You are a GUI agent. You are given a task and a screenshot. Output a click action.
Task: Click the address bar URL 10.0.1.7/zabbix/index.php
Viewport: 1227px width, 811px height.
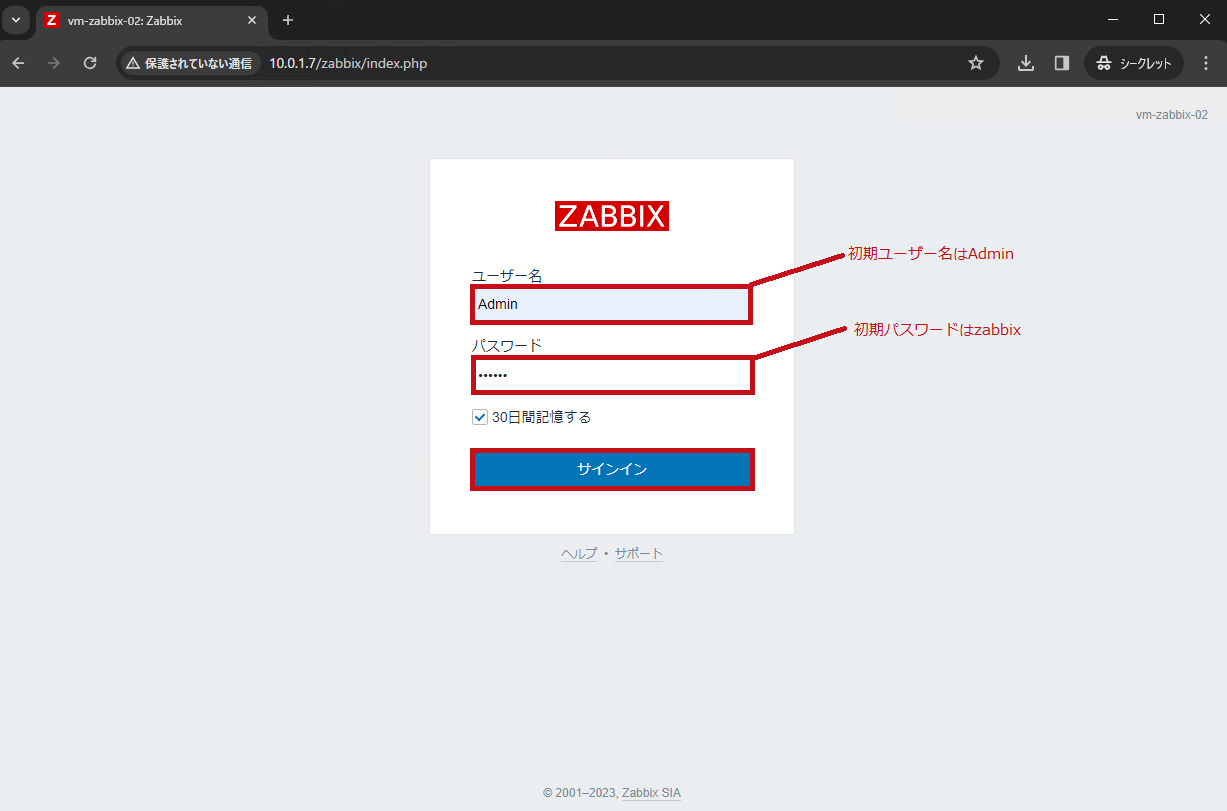click(348, 63)
